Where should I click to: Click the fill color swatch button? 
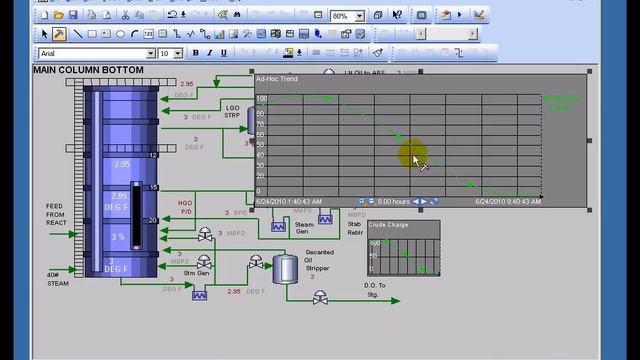point(288,53)
